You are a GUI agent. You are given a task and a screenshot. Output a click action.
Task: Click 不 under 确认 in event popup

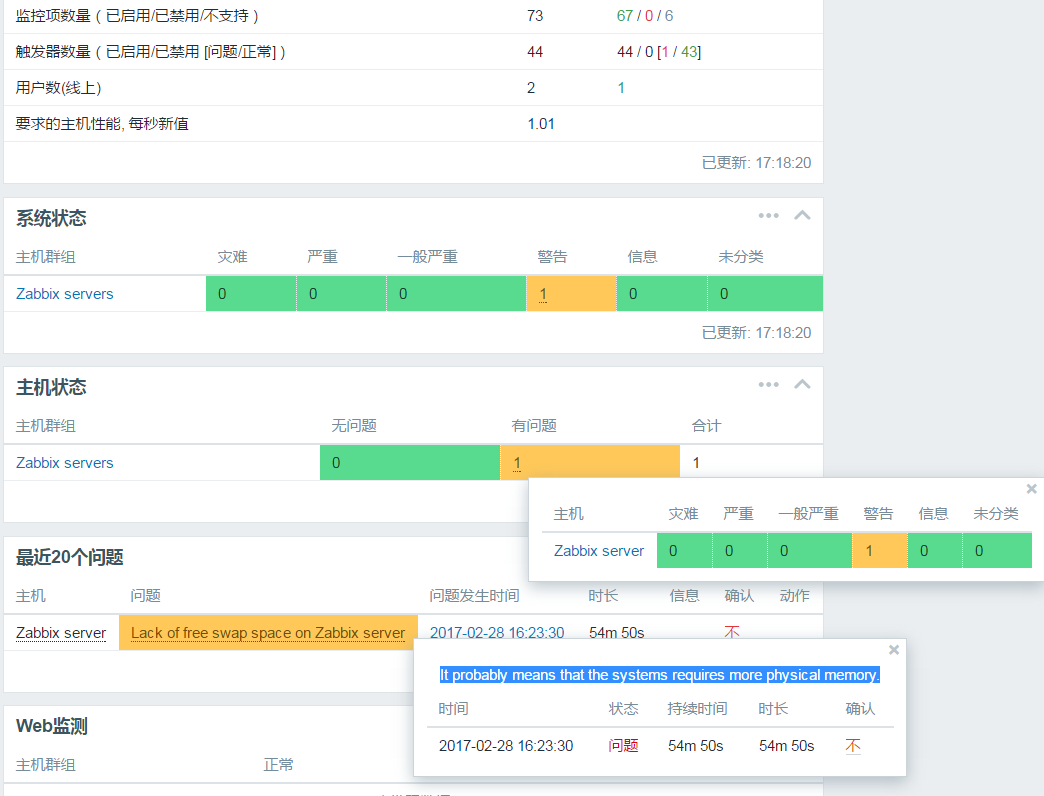tap(853, 746)
